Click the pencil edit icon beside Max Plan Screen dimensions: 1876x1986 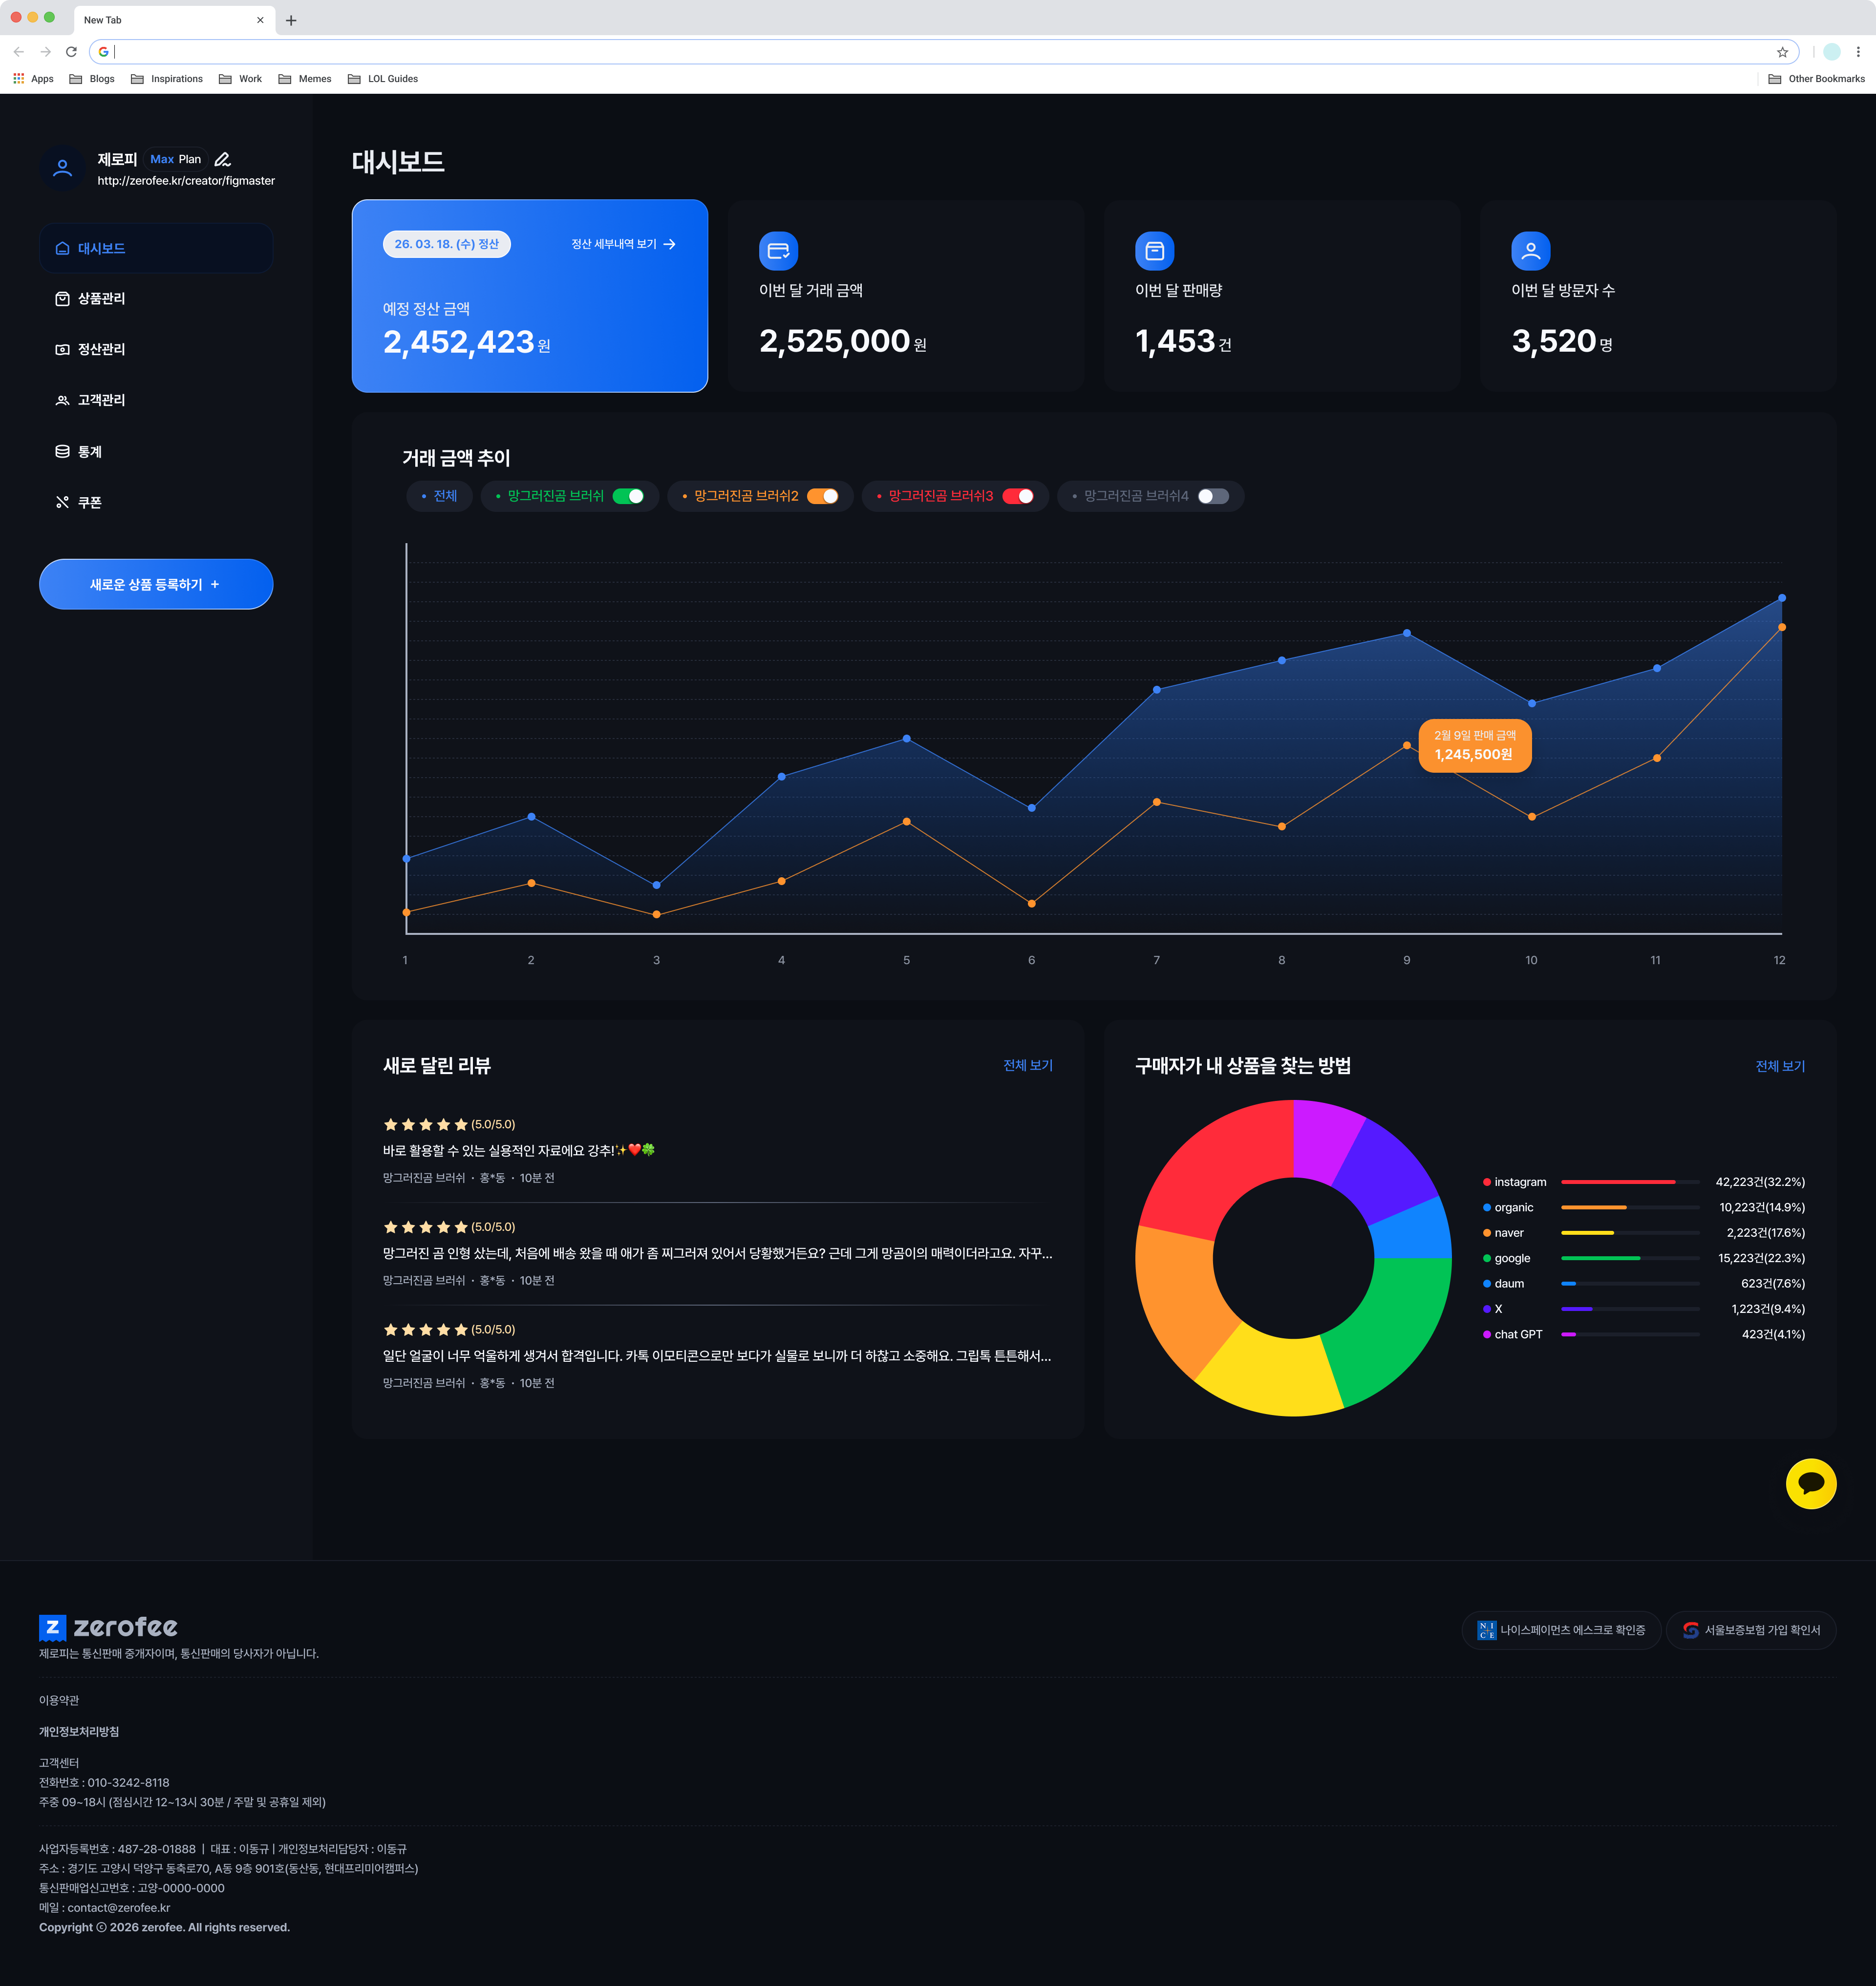click(x=223, y=160)
